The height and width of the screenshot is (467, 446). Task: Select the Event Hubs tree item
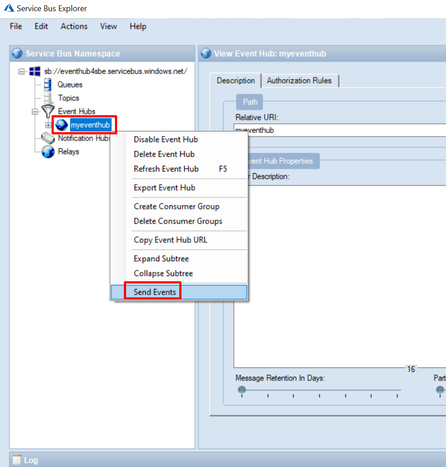coord(76,111)
